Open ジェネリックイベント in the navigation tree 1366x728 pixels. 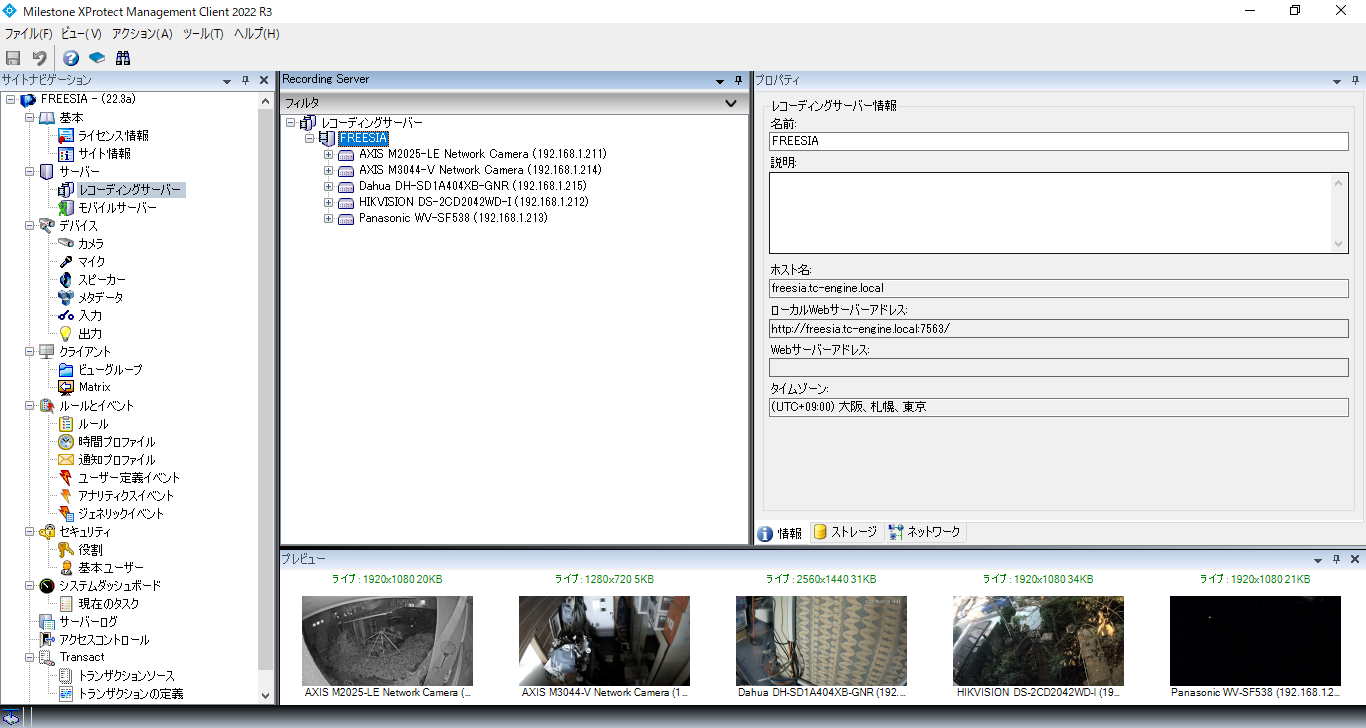(121, 514)
